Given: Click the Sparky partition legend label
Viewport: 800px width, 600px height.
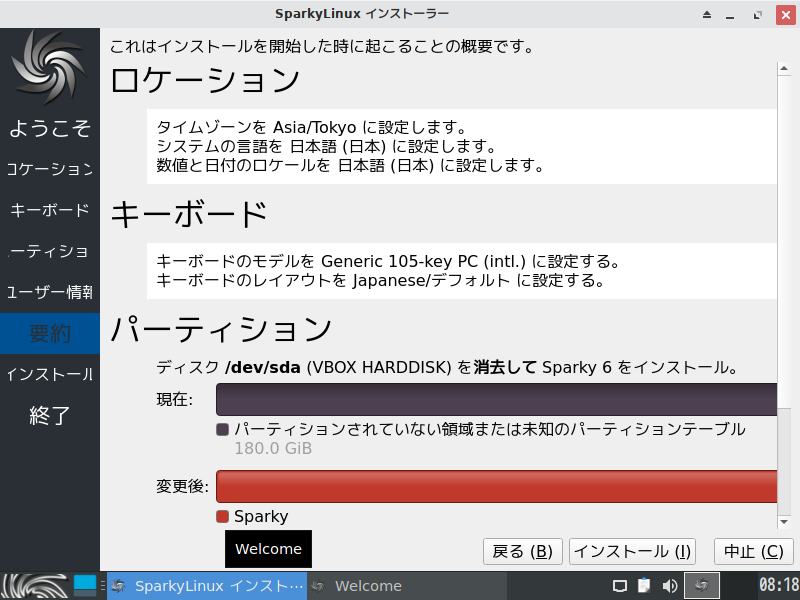Looking at the screenshot, I should tap(261, 516).
